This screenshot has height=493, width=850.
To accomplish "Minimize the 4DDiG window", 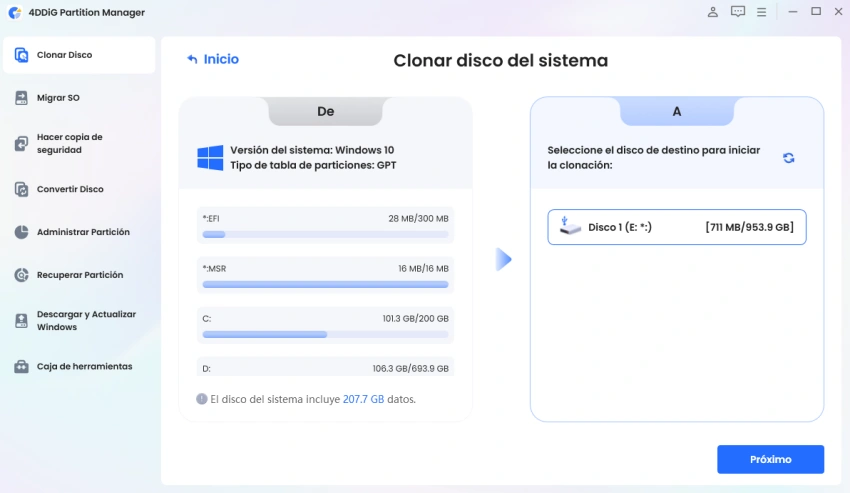I will [793, 11].
